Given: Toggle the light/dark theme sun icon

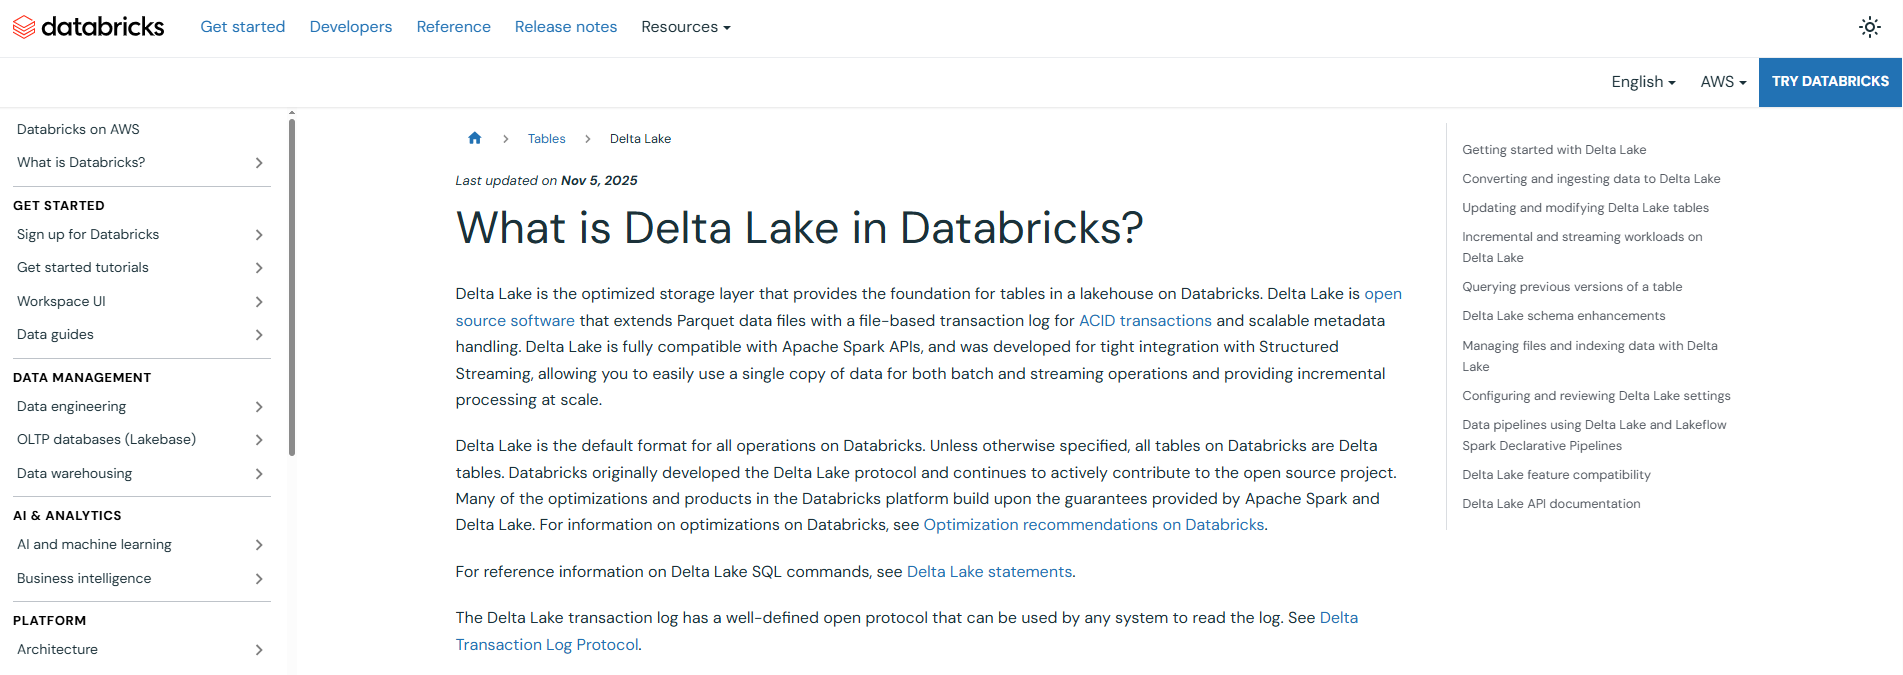Looking at the screenshot, I should point(1869,27).
